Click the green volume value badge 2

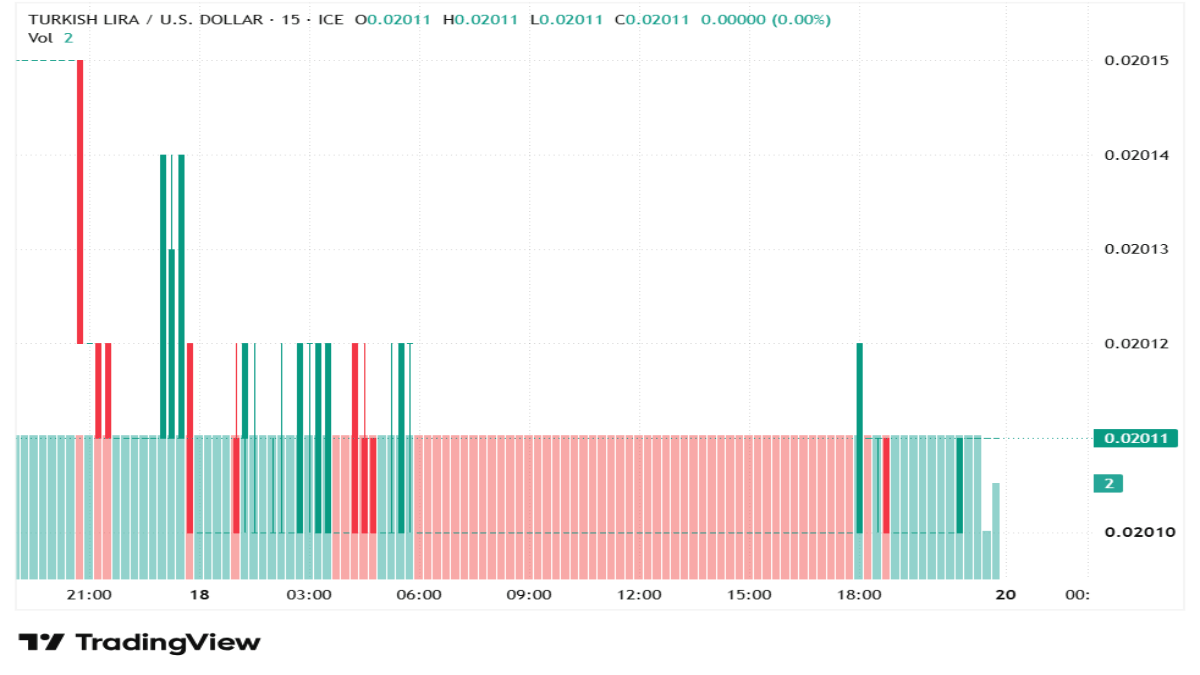(1108, 484)
